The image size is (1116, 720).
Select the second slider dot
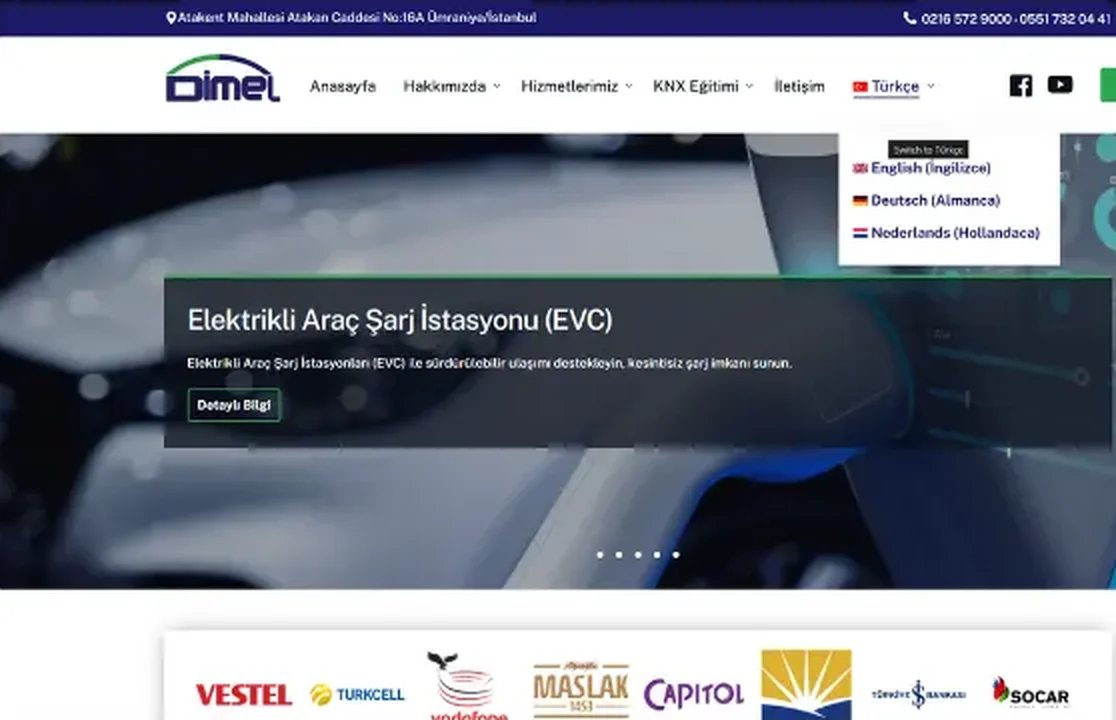(619, 555)
